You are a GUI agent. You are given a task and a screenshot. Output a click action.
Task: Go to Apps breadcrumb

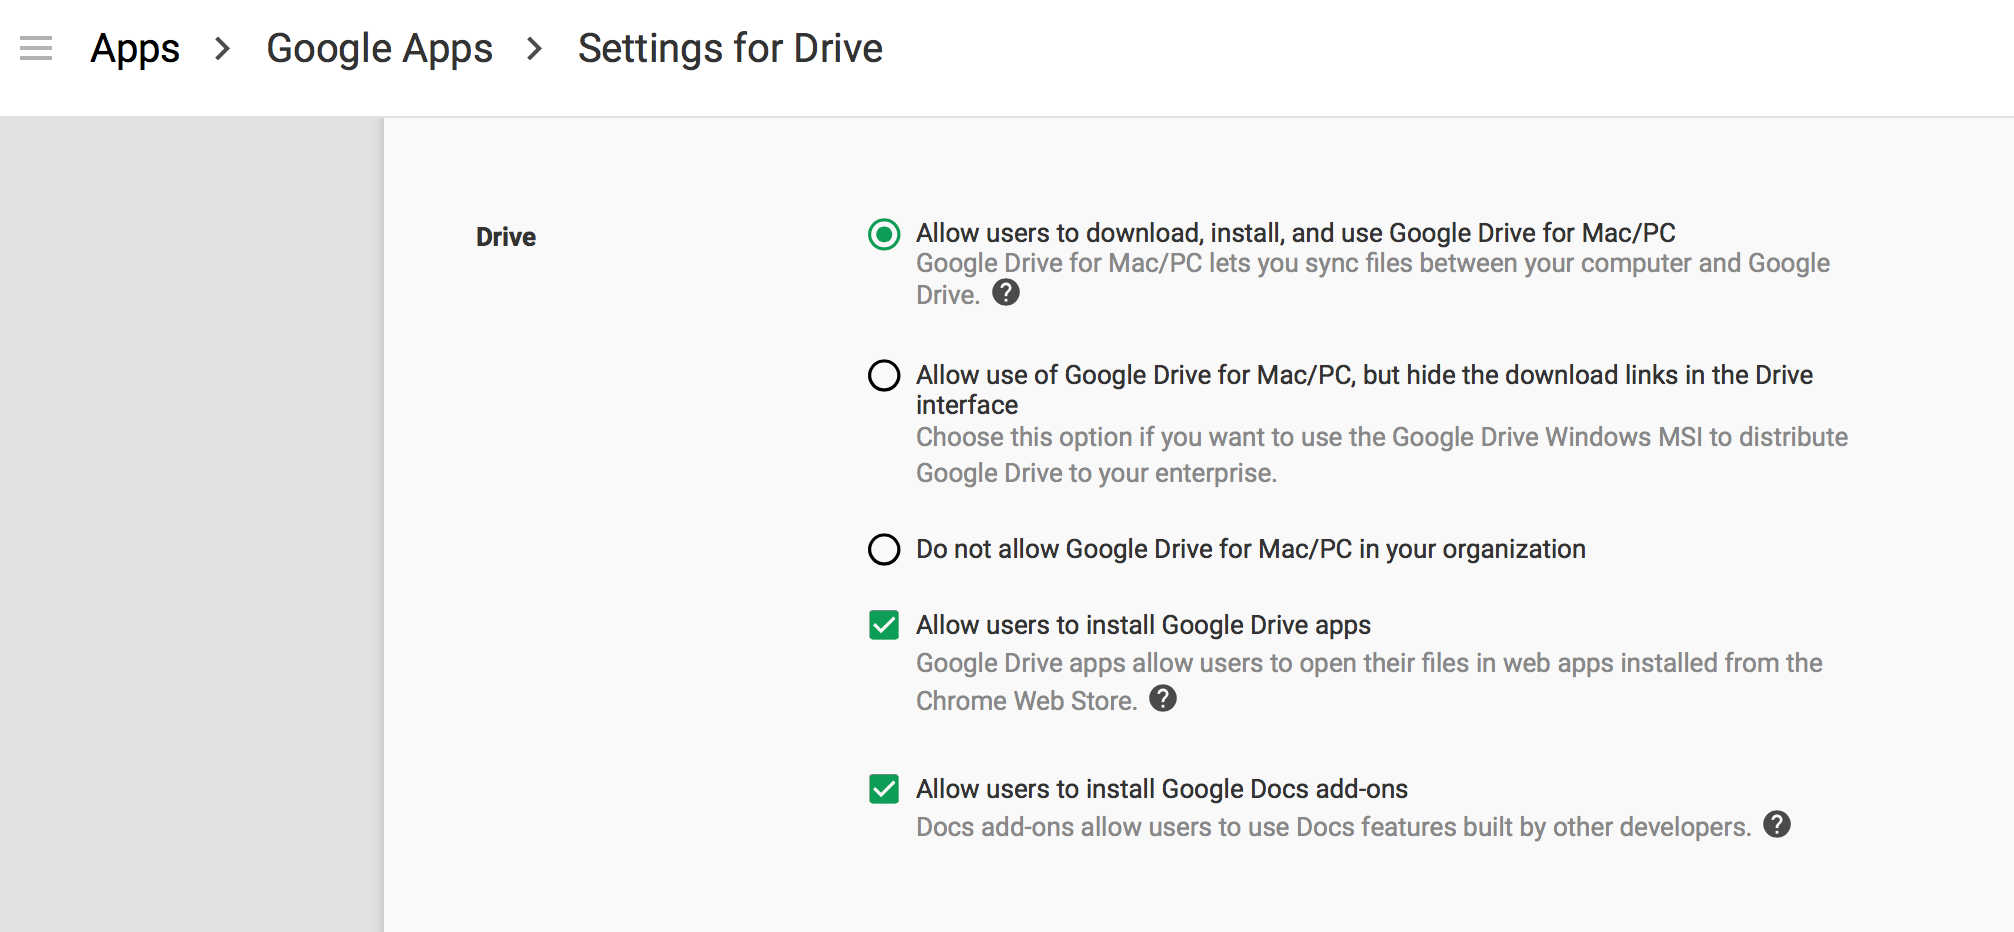click(x=135, y=49)
